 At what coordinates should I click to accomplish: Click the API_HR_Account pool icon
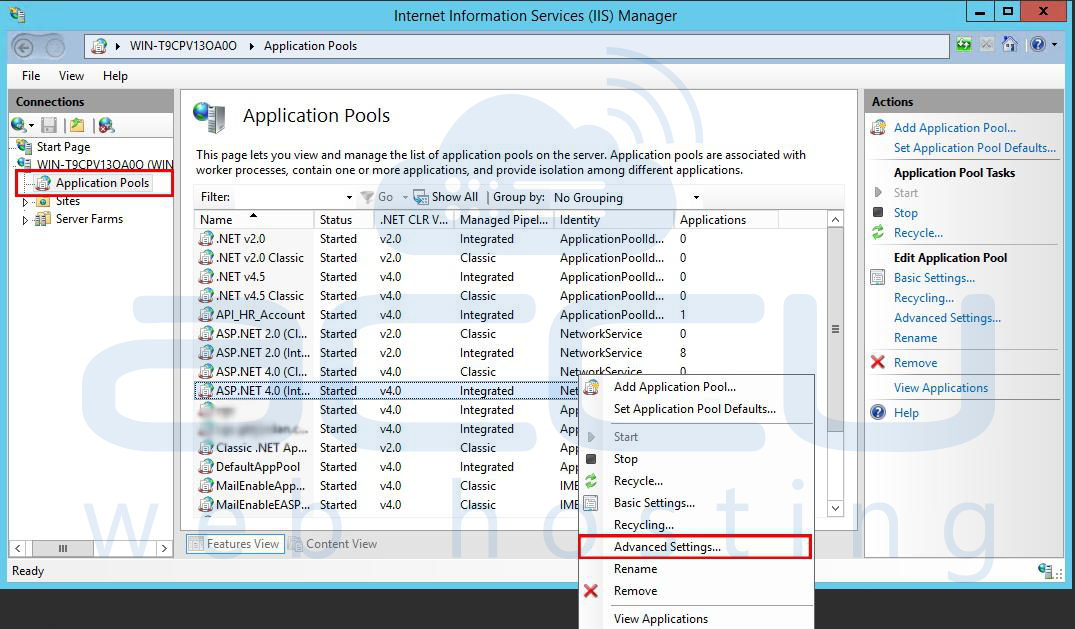click(206, 315)
